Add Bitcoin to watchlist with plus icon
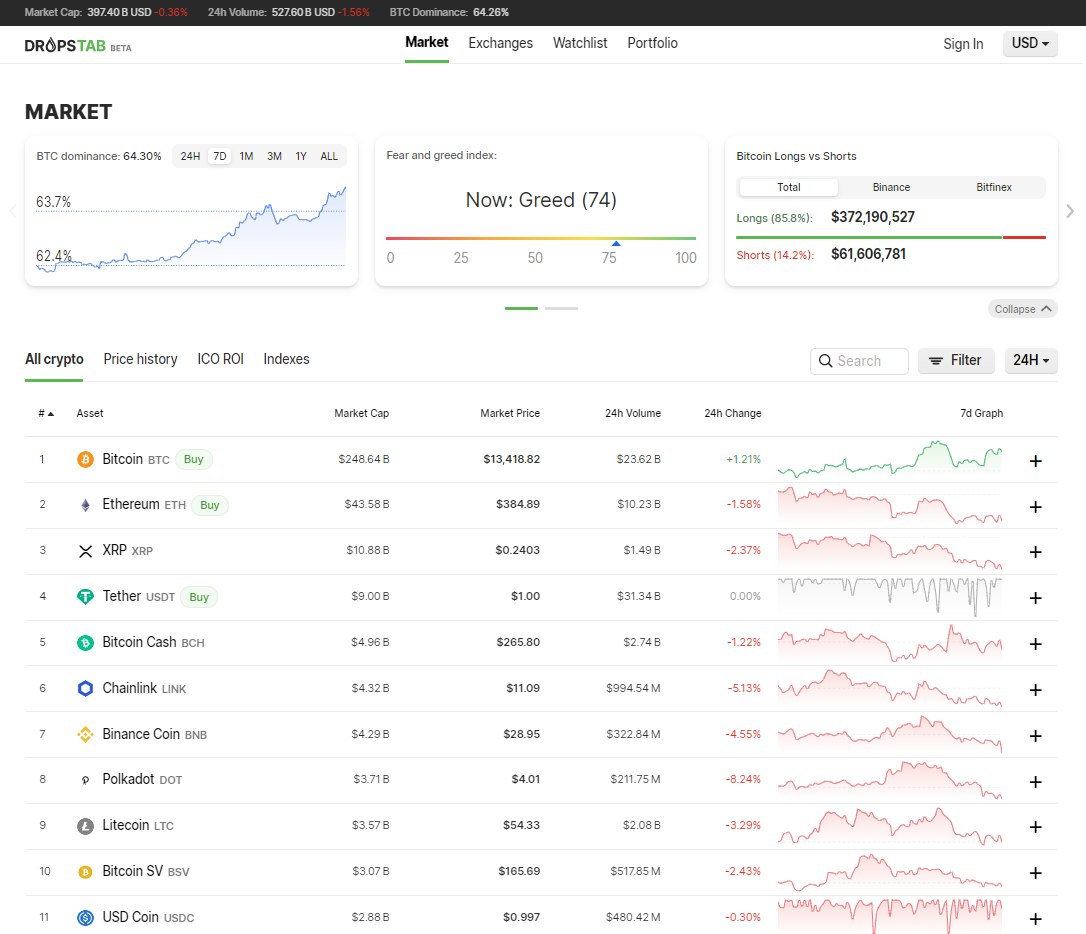This screenshot has height=934, width=1086. [1035, 461]
